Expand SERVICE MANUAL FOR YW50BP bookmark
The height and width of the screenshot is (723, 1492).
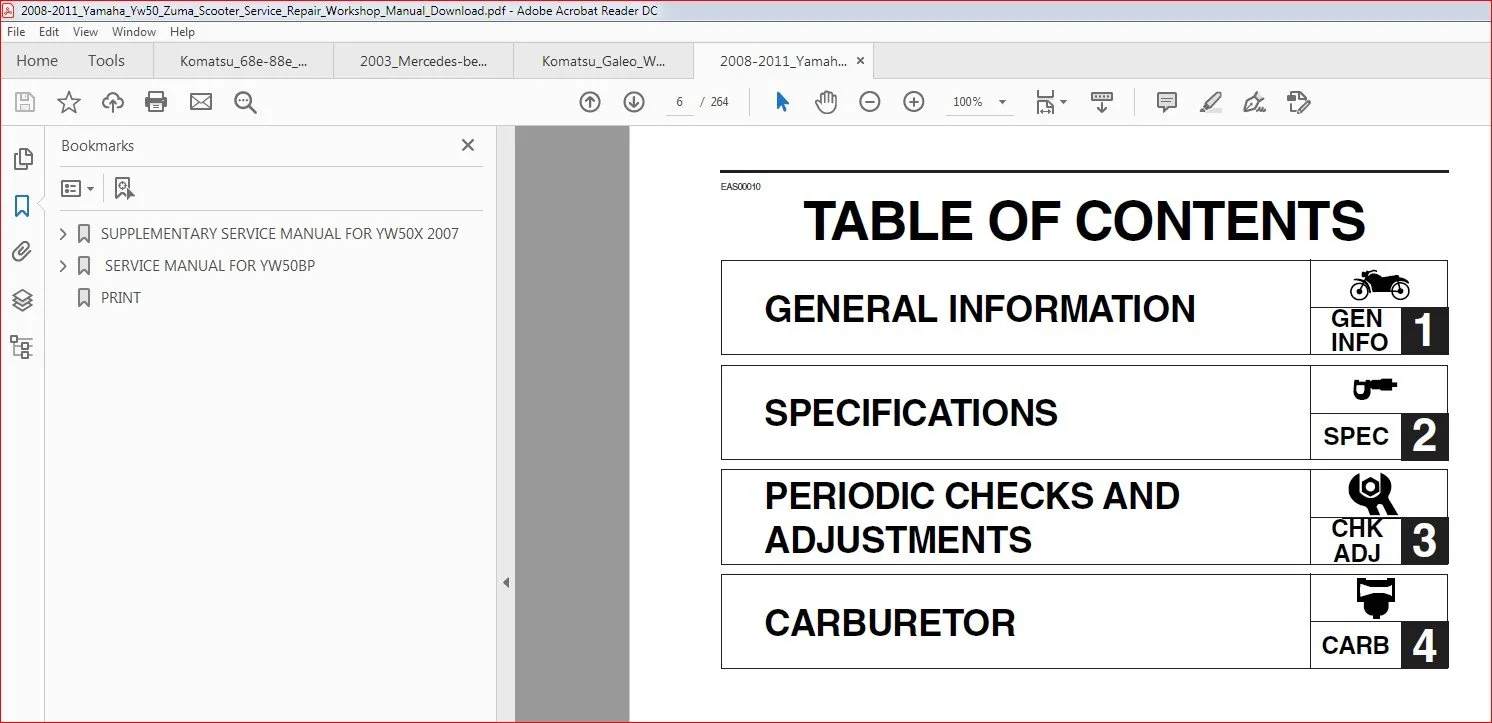(64, 266)
